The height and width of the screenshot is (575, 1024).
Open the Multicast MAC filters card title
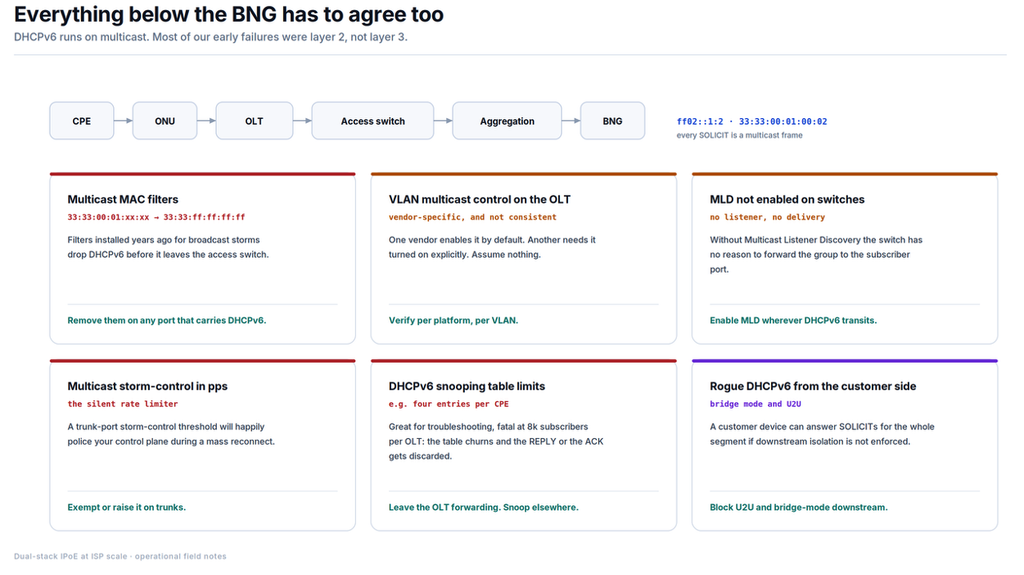click(123, 199)
